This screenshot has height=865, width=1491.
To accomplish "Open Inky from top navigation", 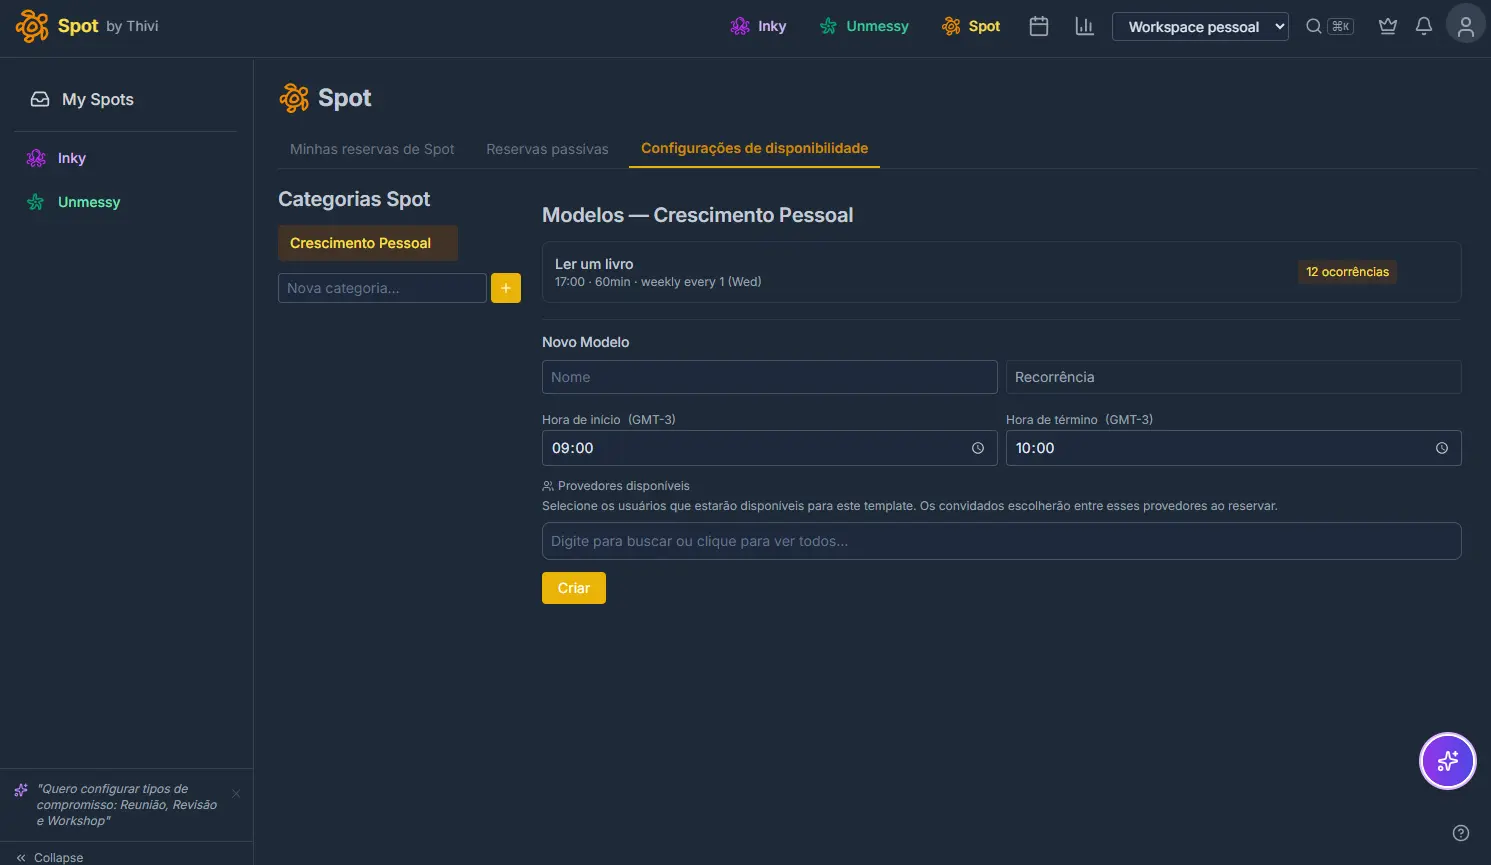I will click(x=758, y=26).
